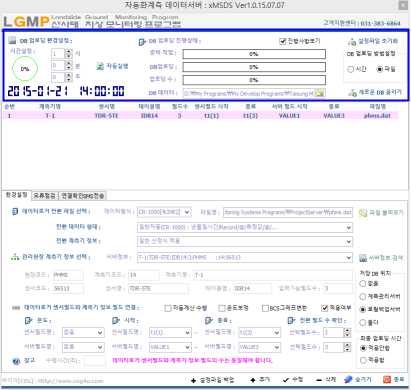Open the 종료 센서필드명 t1(3) dropdown
Viewport: 411px width, 390px height.
point(260,332)
